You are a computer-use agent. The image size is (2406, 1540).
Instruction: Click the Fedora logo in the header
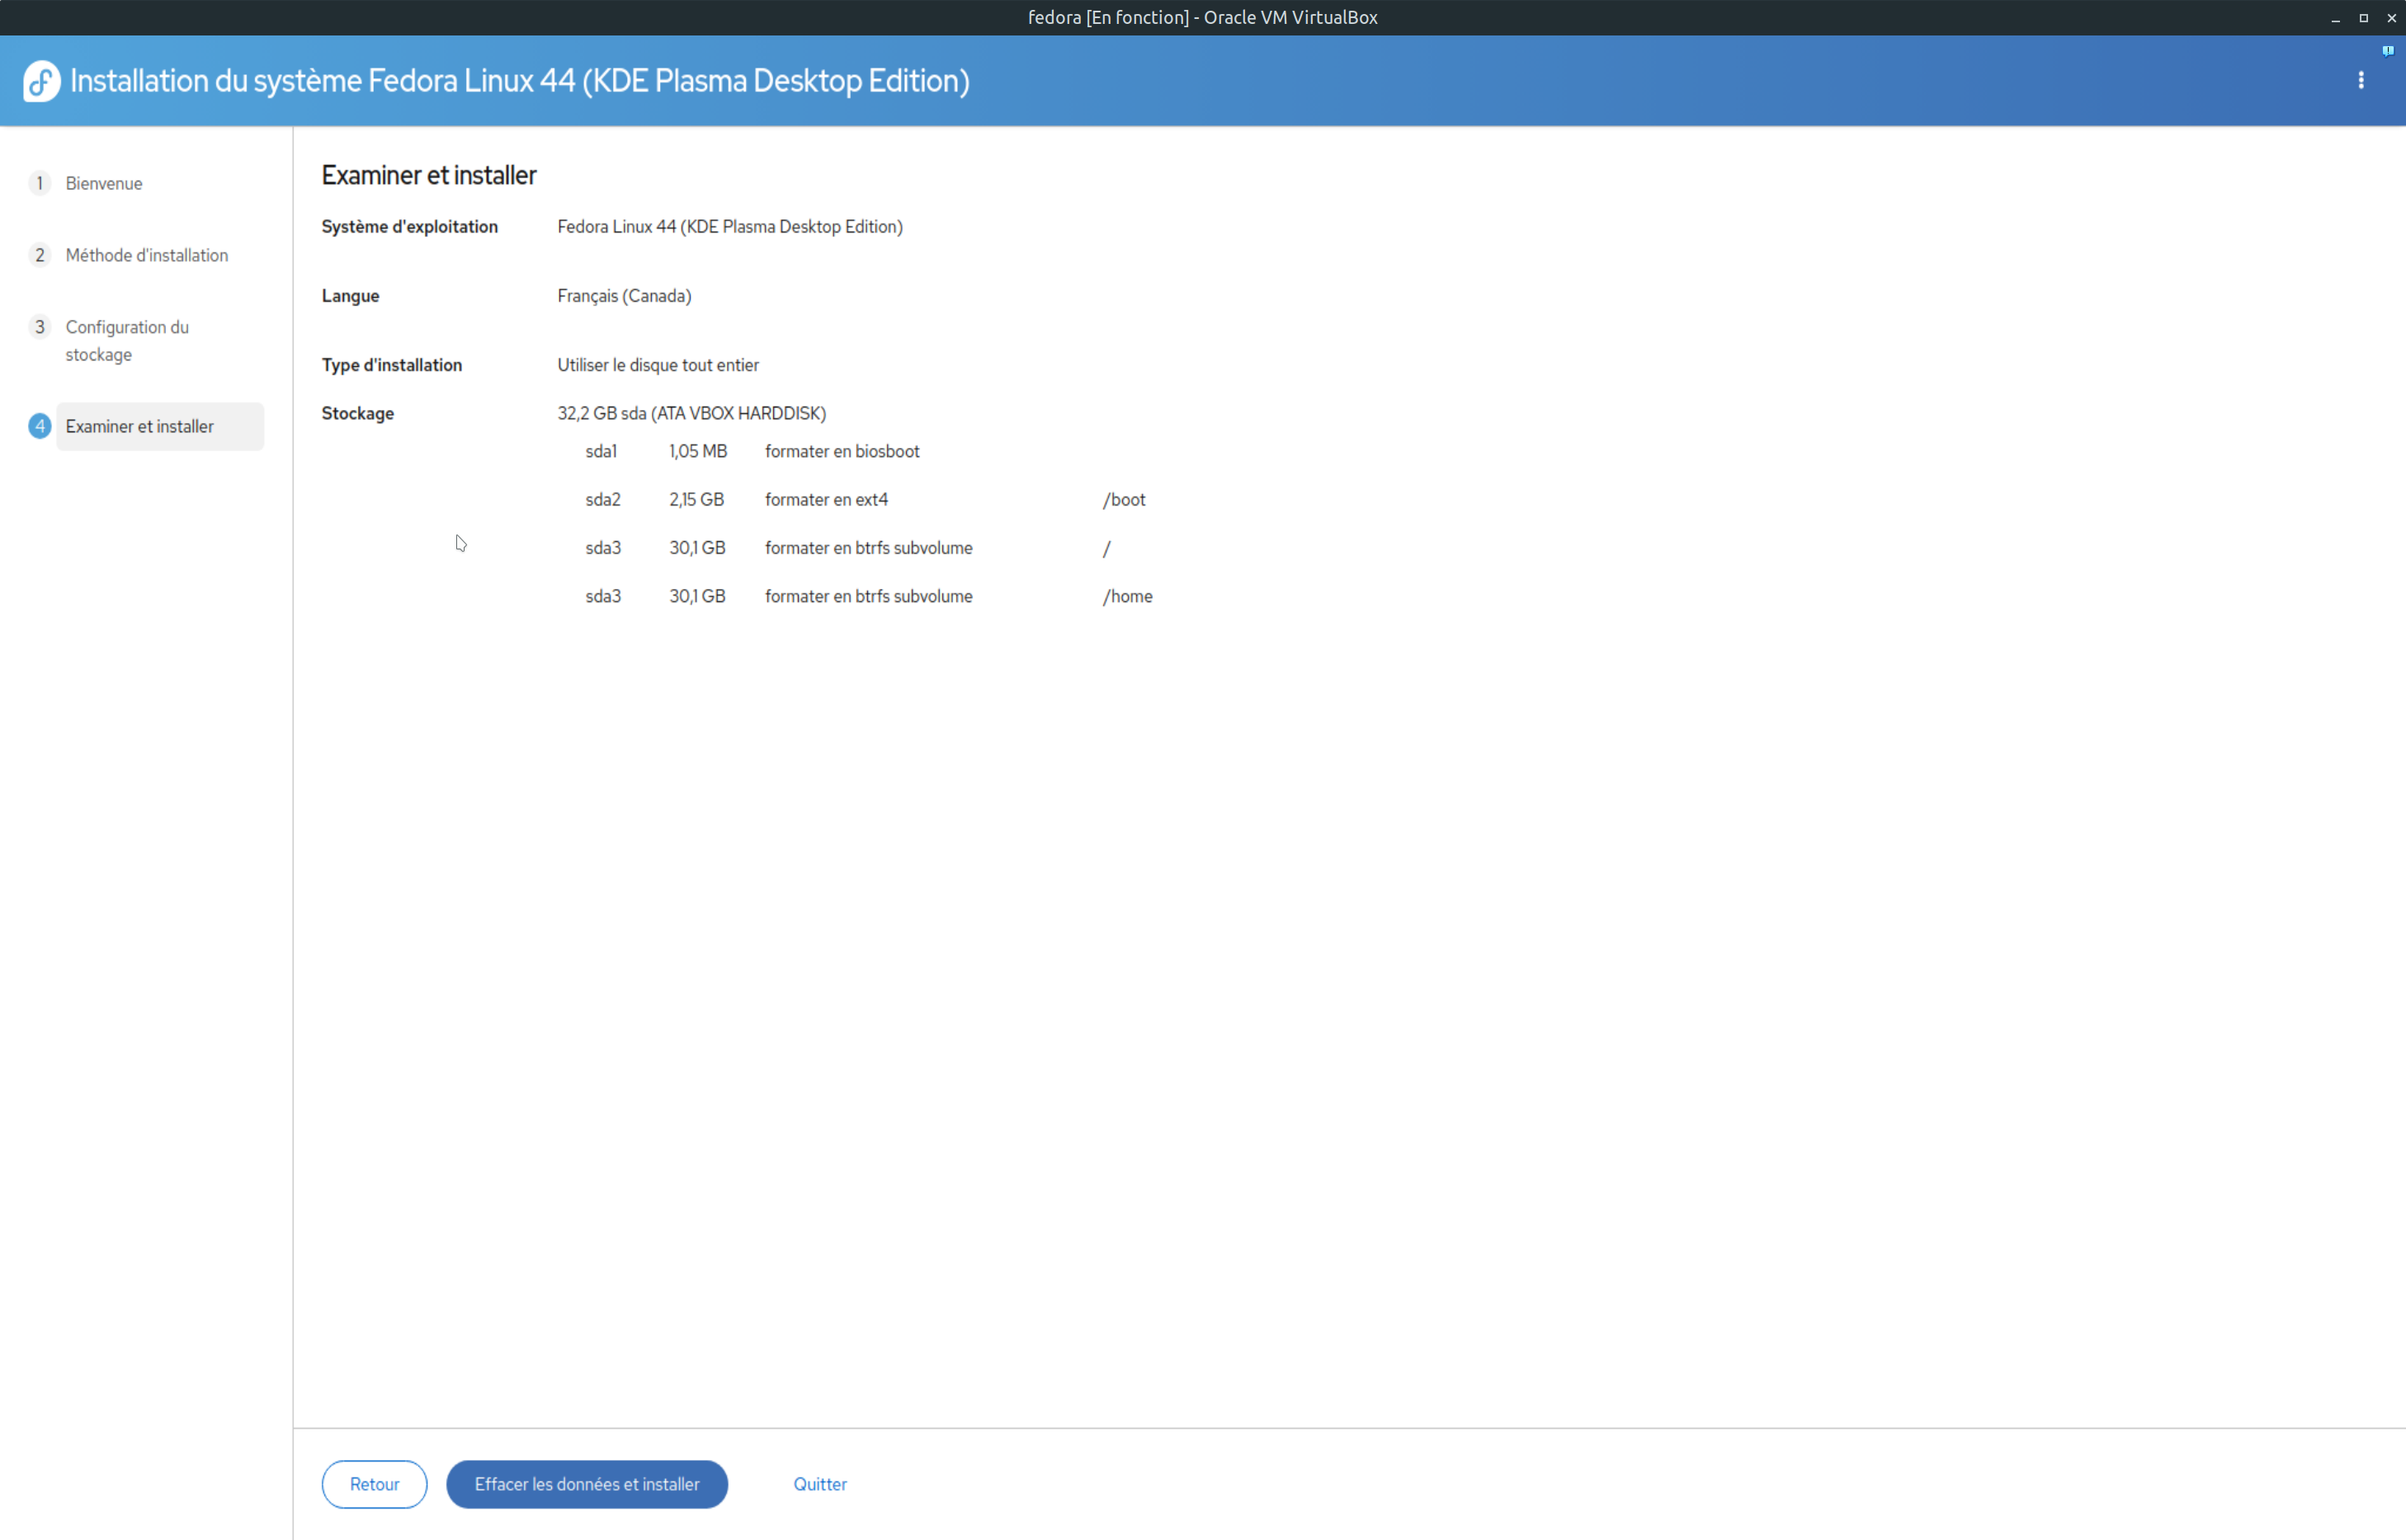click(x=42, y=81)
